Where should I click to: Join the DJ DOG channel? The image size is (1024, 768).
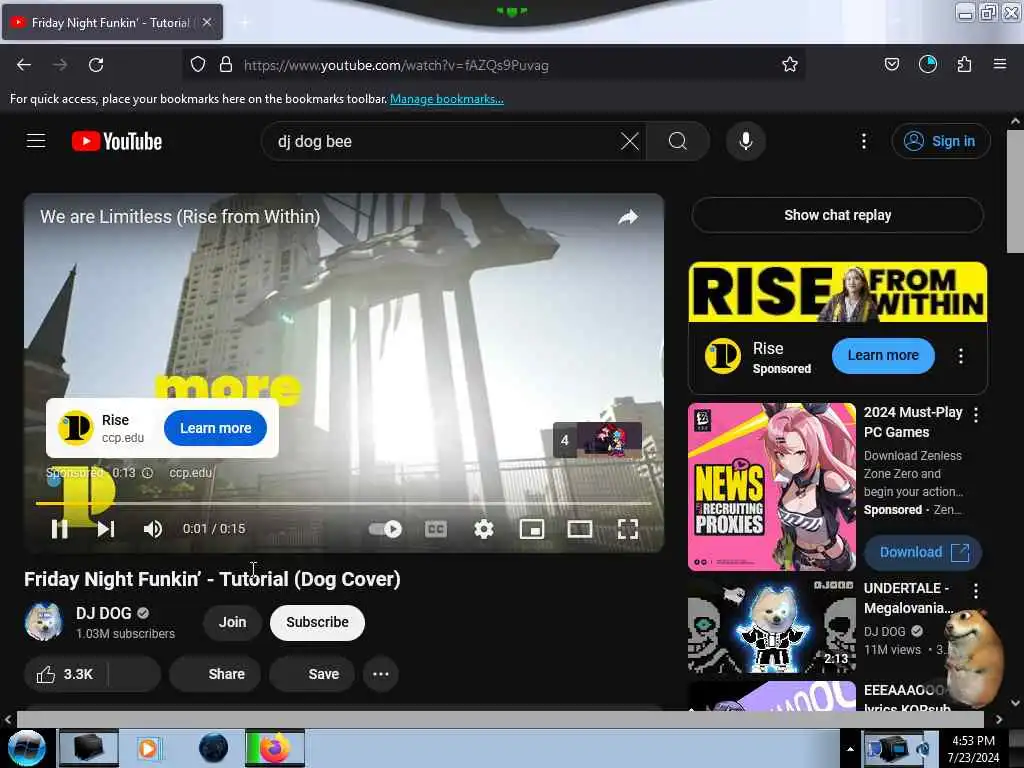232,622
